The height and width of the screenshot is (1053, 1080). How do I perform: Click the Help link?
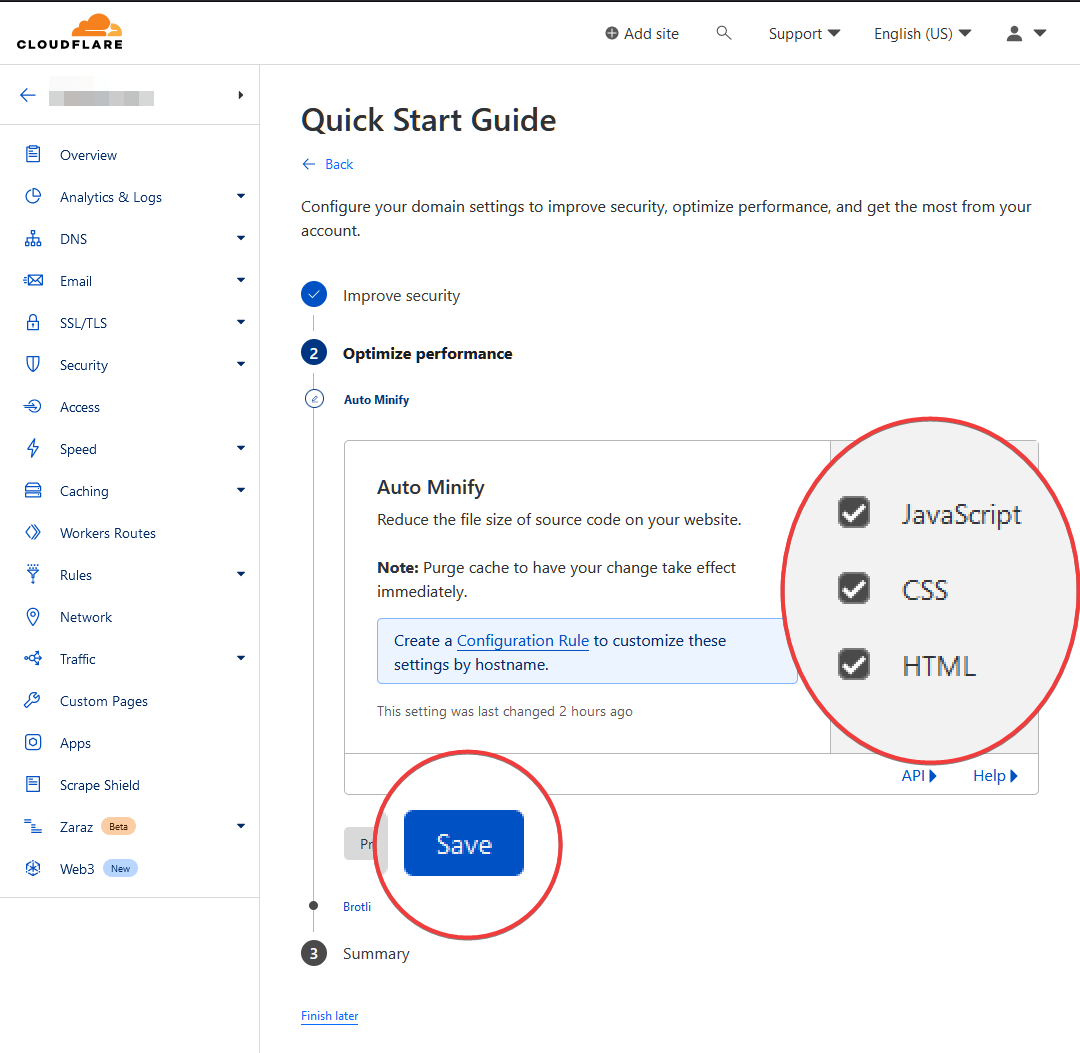(x=995, y=775)
